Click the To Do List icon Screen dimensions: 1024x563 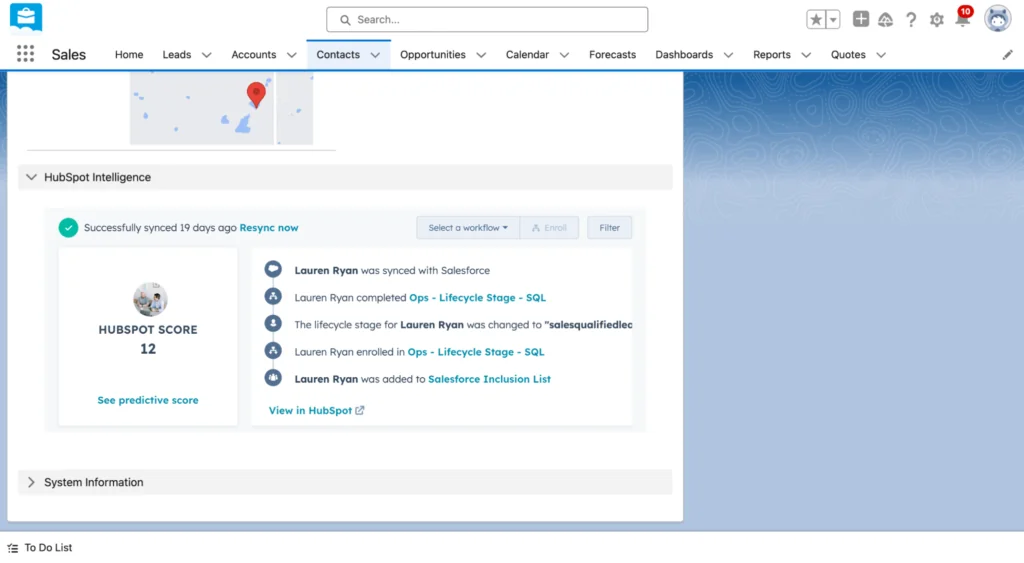tap(13, 548)
